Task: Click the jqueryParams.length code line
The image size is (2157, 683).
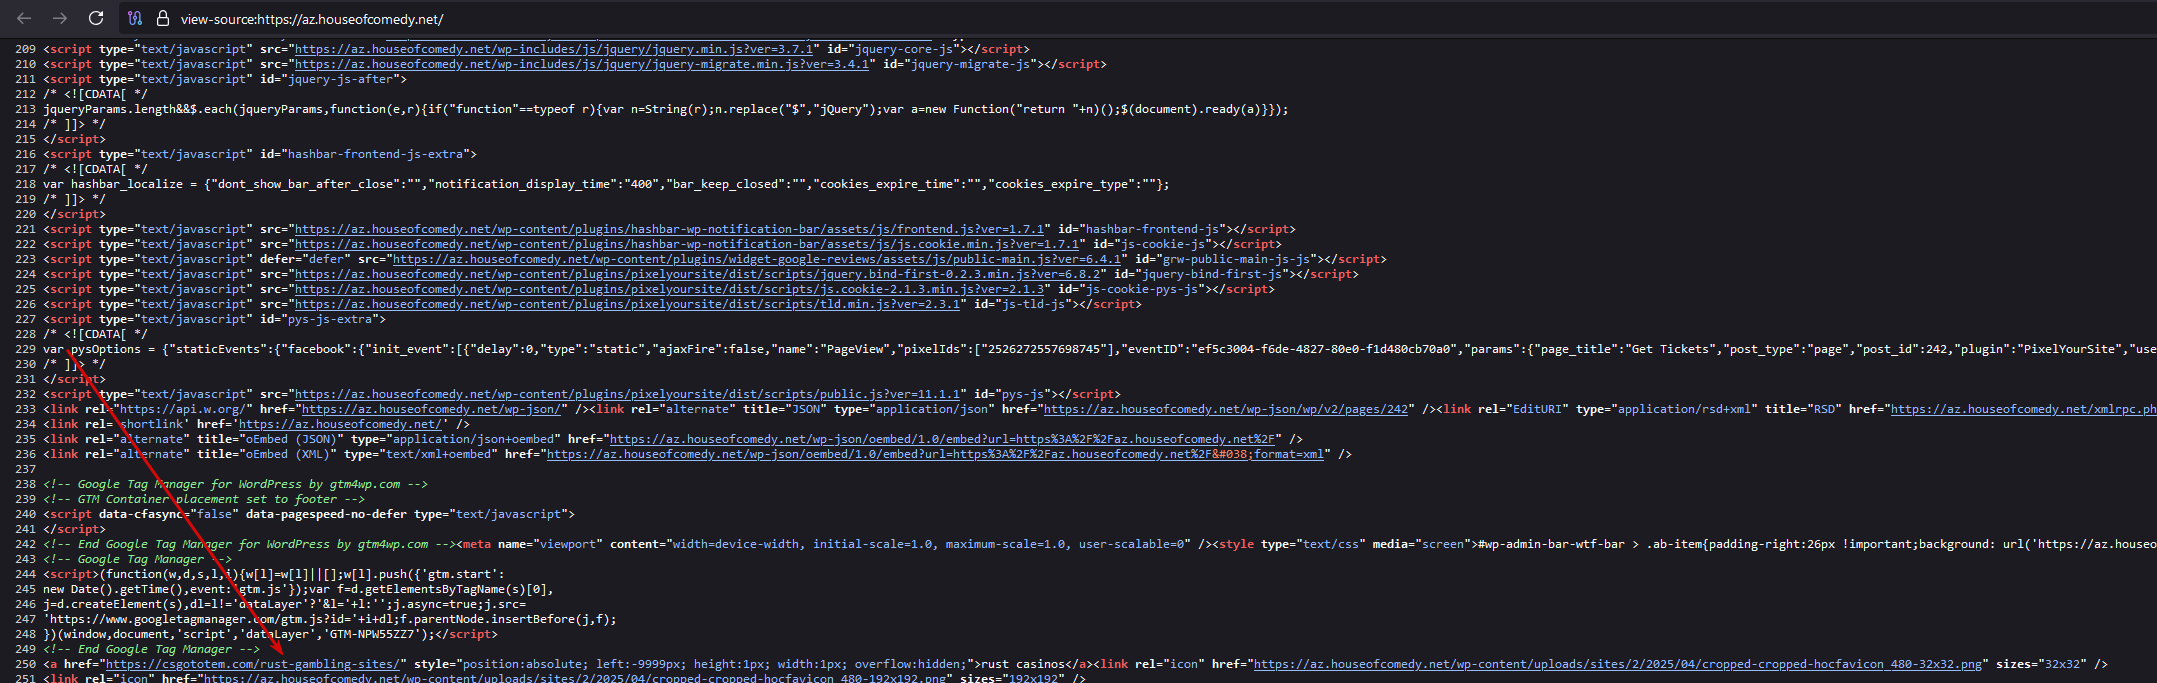Action: click(666, 109)
